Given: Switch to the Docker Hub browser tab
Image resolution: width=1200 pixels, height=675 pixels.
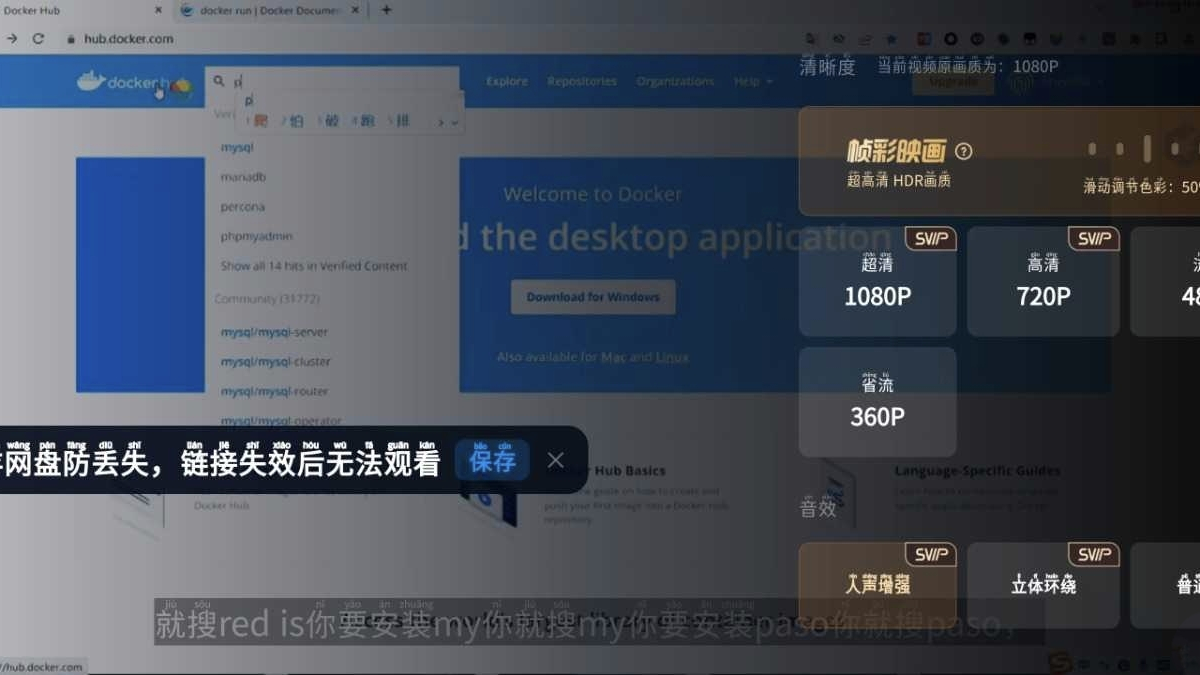Looking at the screenshot, I should [x=80, y=10].
